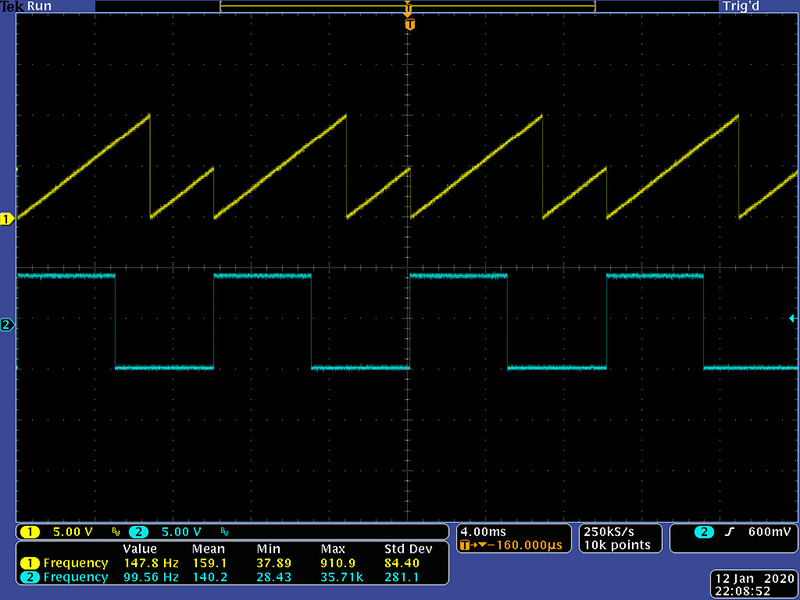
Task: Select the 250kS/s sample rate readout
Action: 610,531
